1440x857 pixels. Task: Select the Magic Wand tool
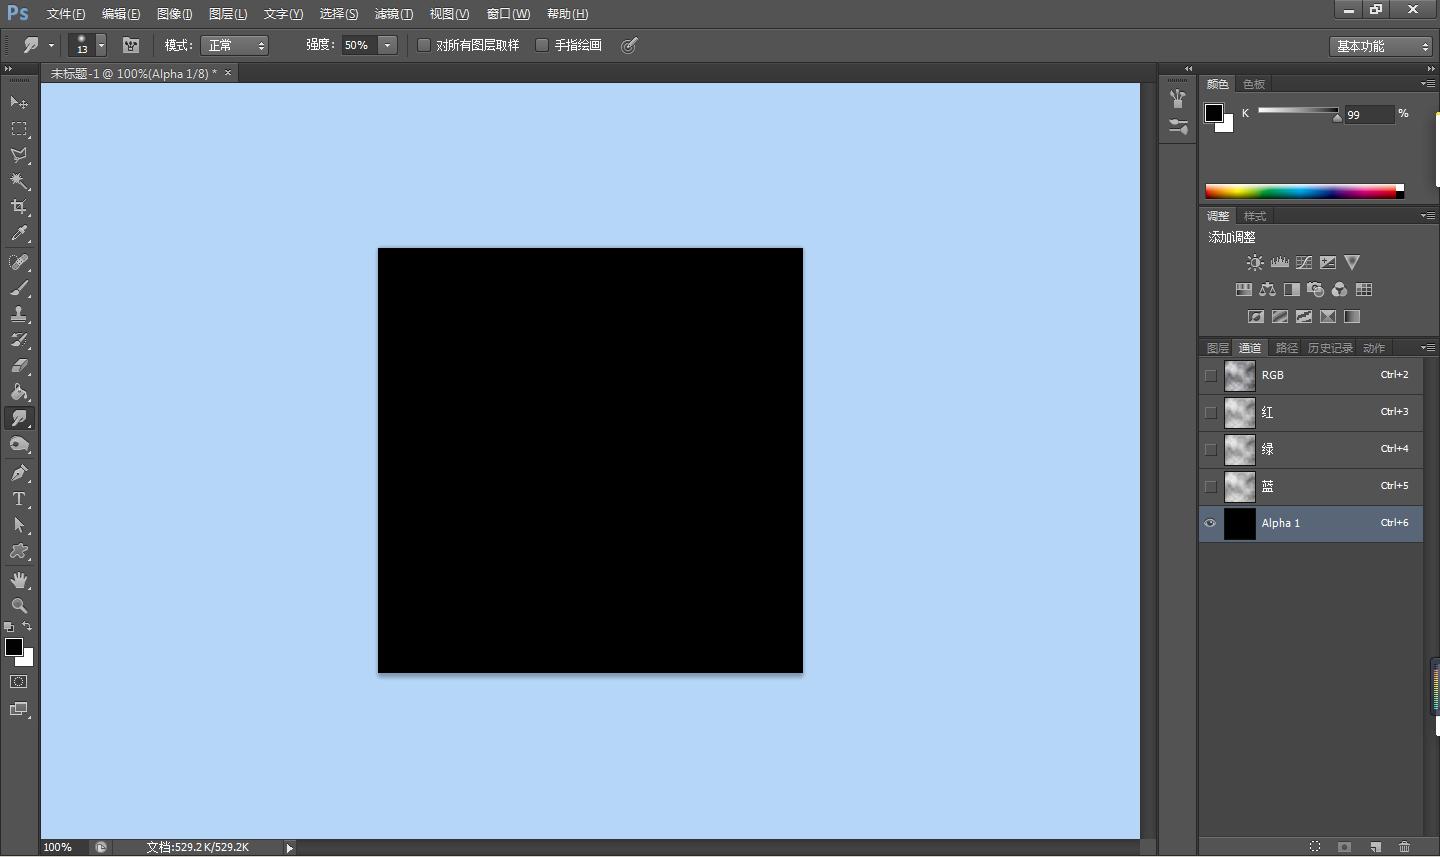click(19, 181)
